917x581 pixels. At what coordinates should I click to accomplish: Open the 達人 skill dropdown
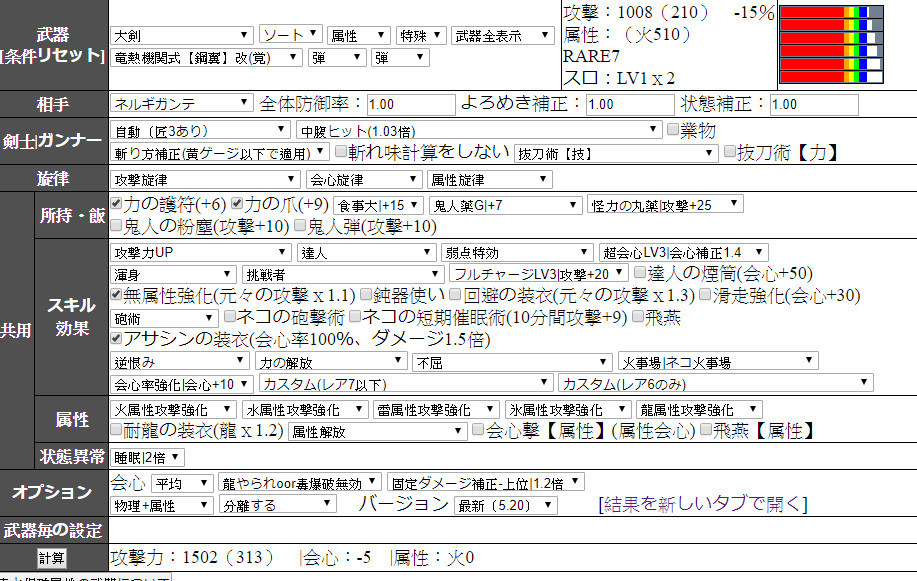pos(366,253)
